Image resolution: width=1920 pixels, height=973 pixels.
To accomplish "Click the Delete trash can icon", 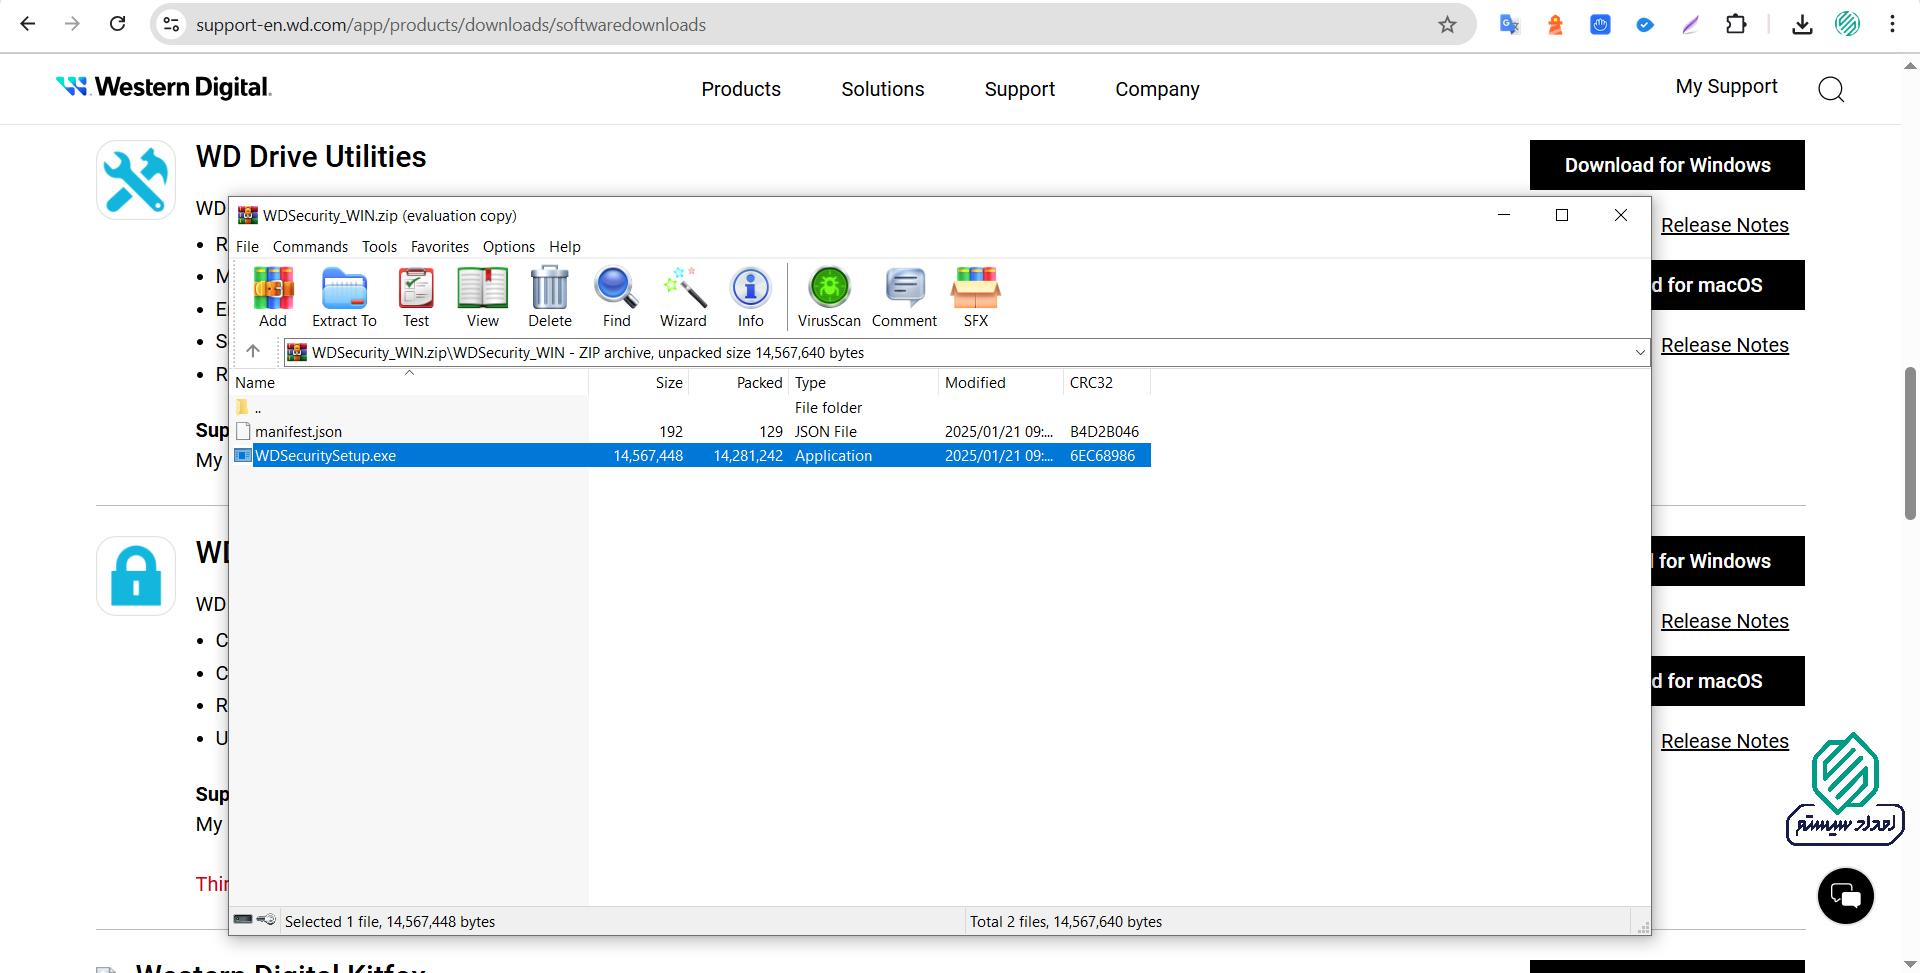I will (550, 297).
